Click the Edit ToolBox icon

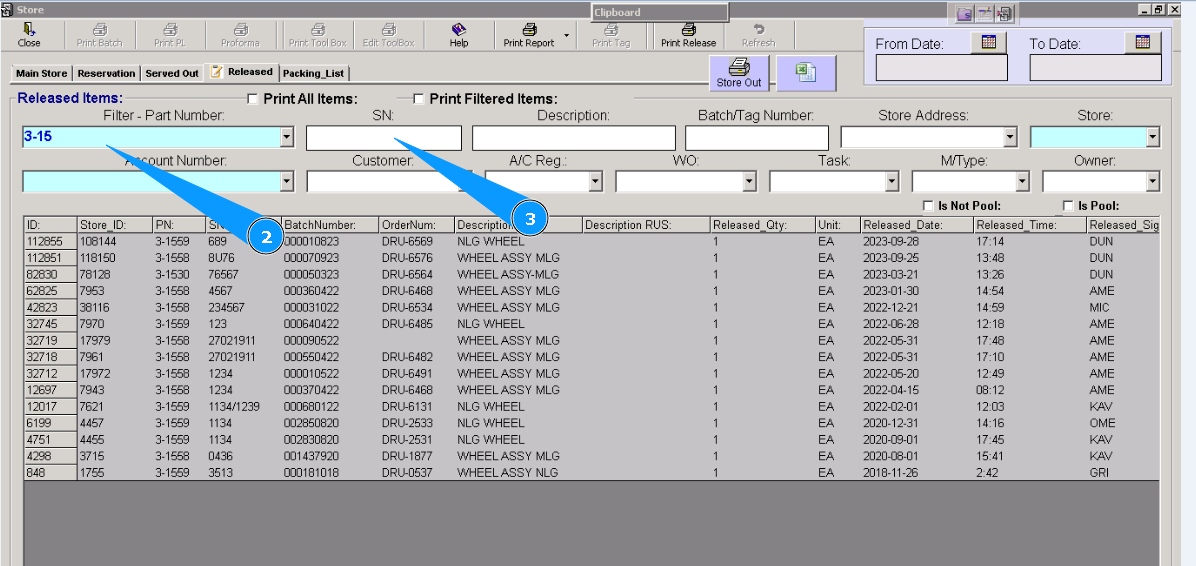(388, 35)
